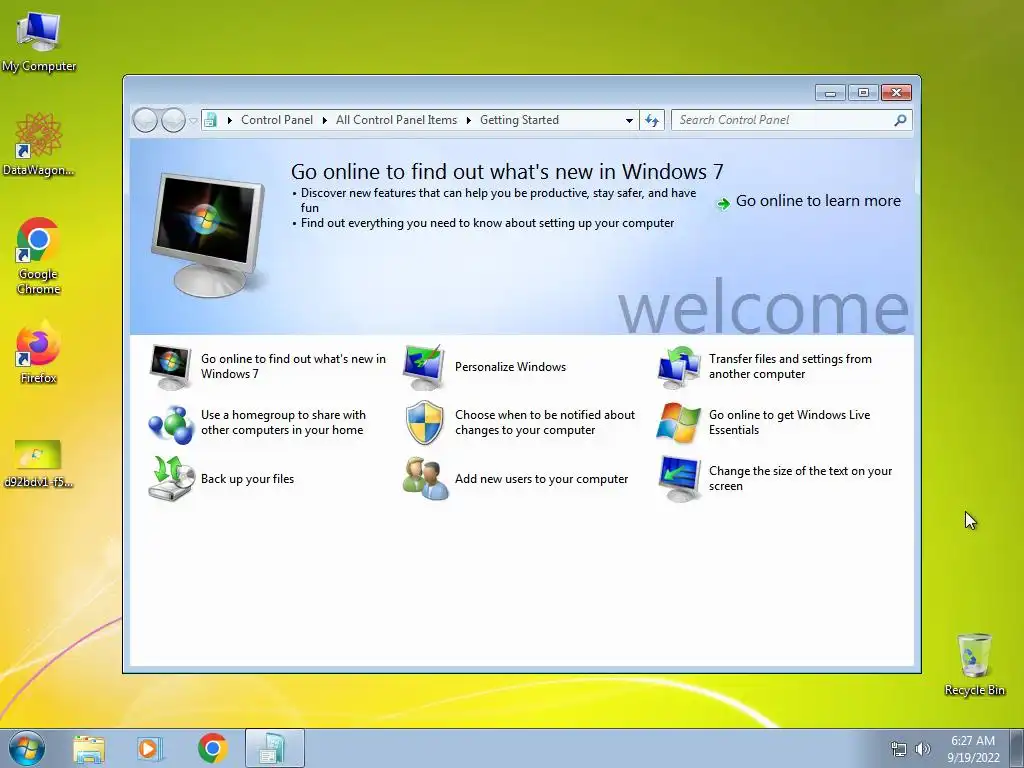Open Change the size of the text link
The image size is (1024, 768).
point(801,479)
